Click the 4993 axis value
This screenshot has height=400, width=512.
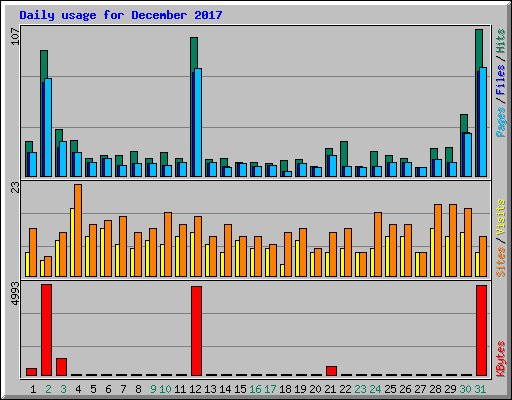[15, 294]
